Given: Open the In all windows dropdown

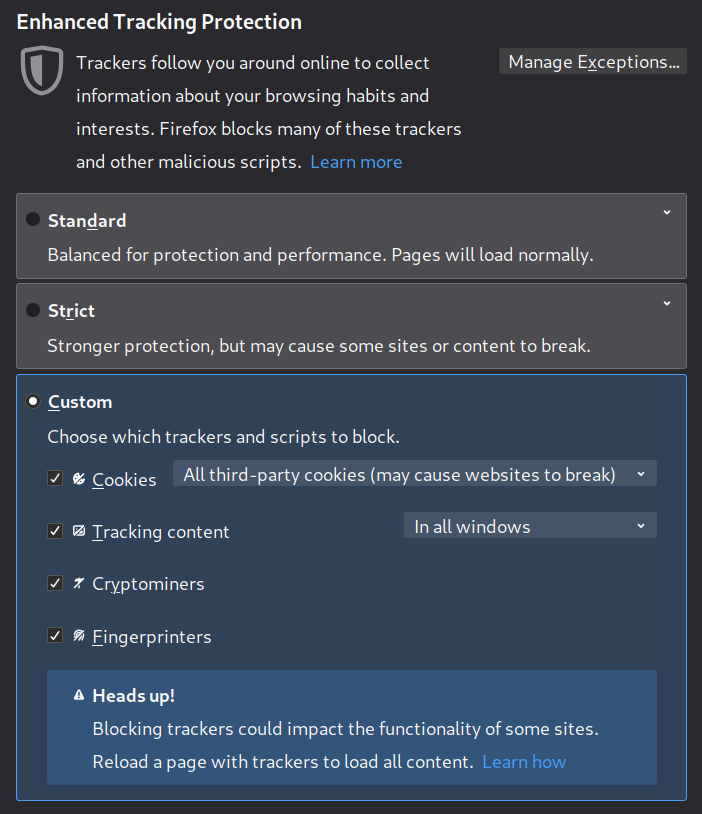Looking at the screenshot, I should pyautogui.click(x=530, y=526).
